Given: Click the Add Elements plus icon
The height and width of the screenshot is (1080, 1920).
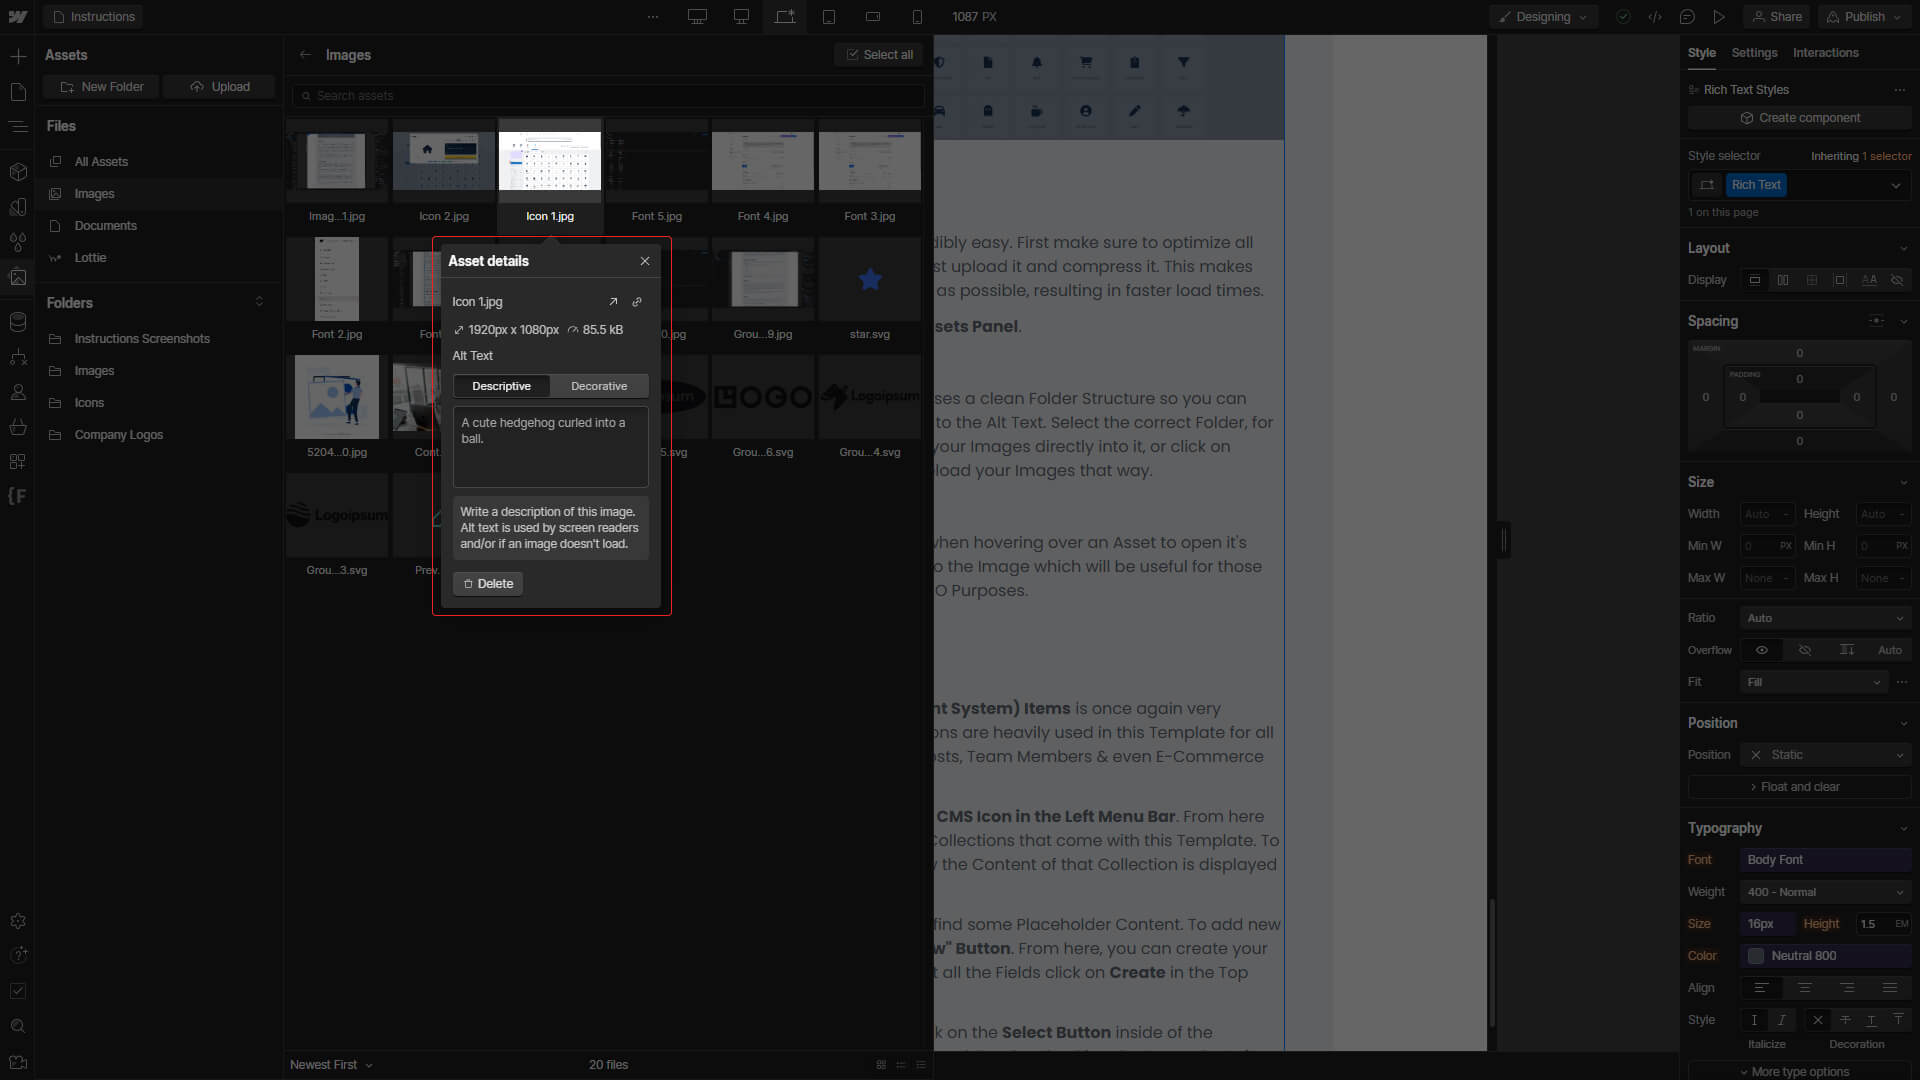Looking at the screenshot, I should coord(18,56).
